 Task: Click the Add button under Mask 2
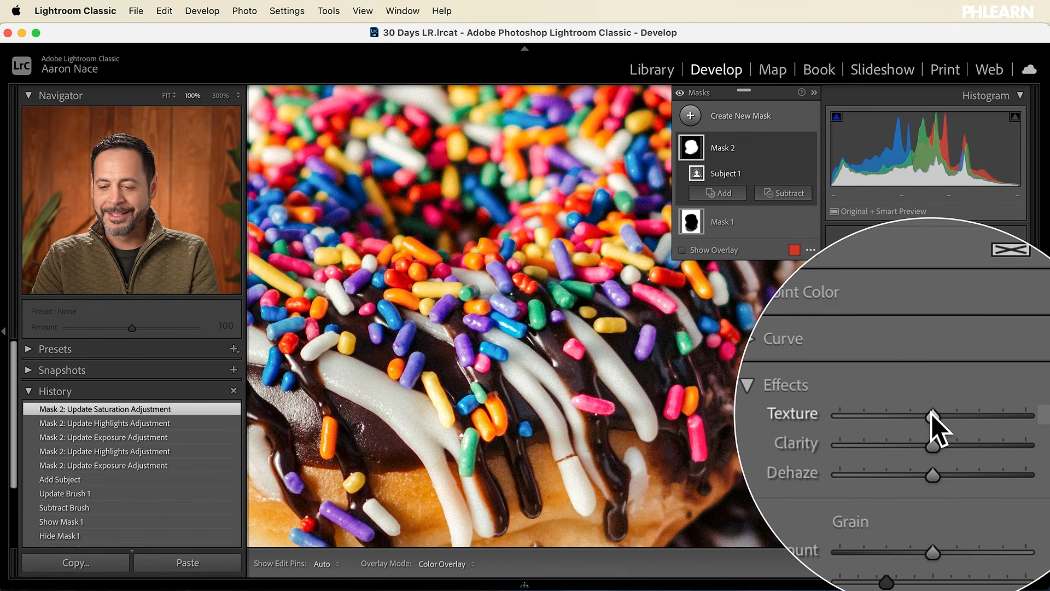click(719, 193)
